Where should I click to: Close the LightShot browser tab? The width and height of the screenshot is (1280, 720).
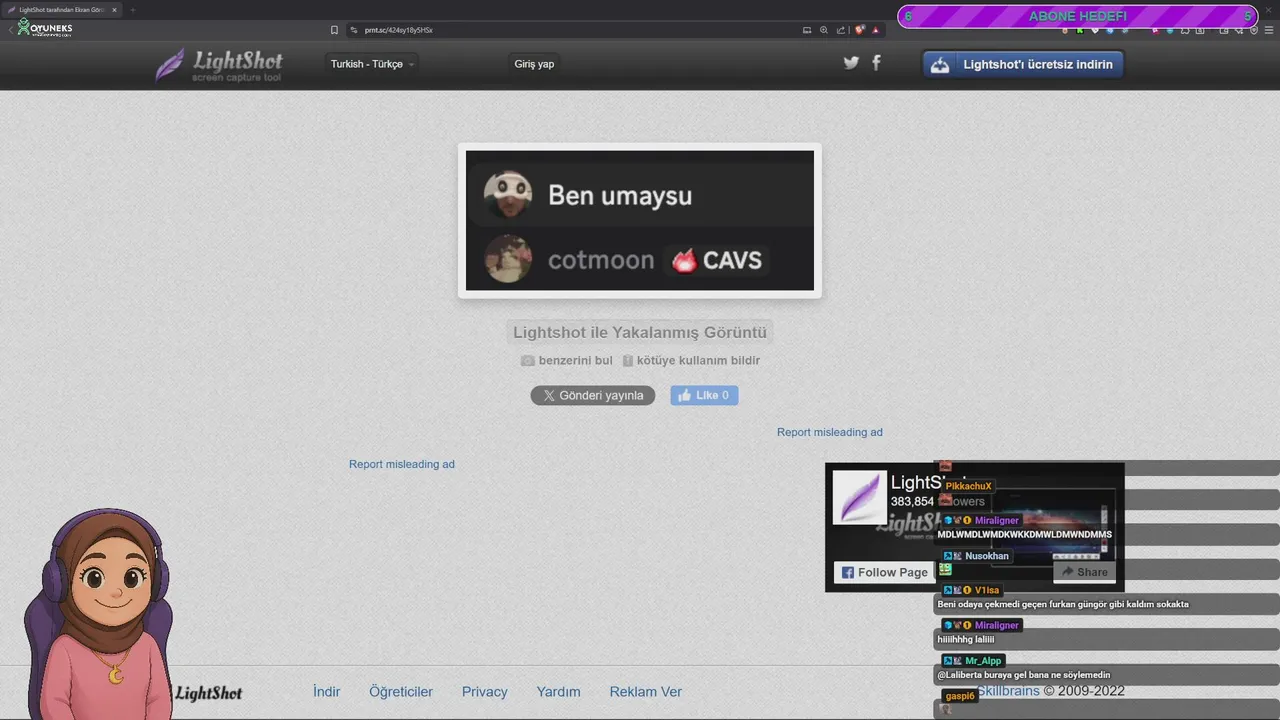pyautogui.click(x=114, y=9)
